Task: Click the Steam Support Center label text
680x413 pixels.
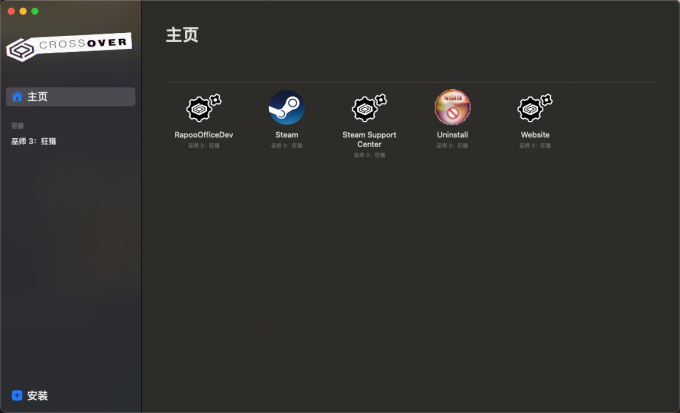Action: [x=369, y=139]
